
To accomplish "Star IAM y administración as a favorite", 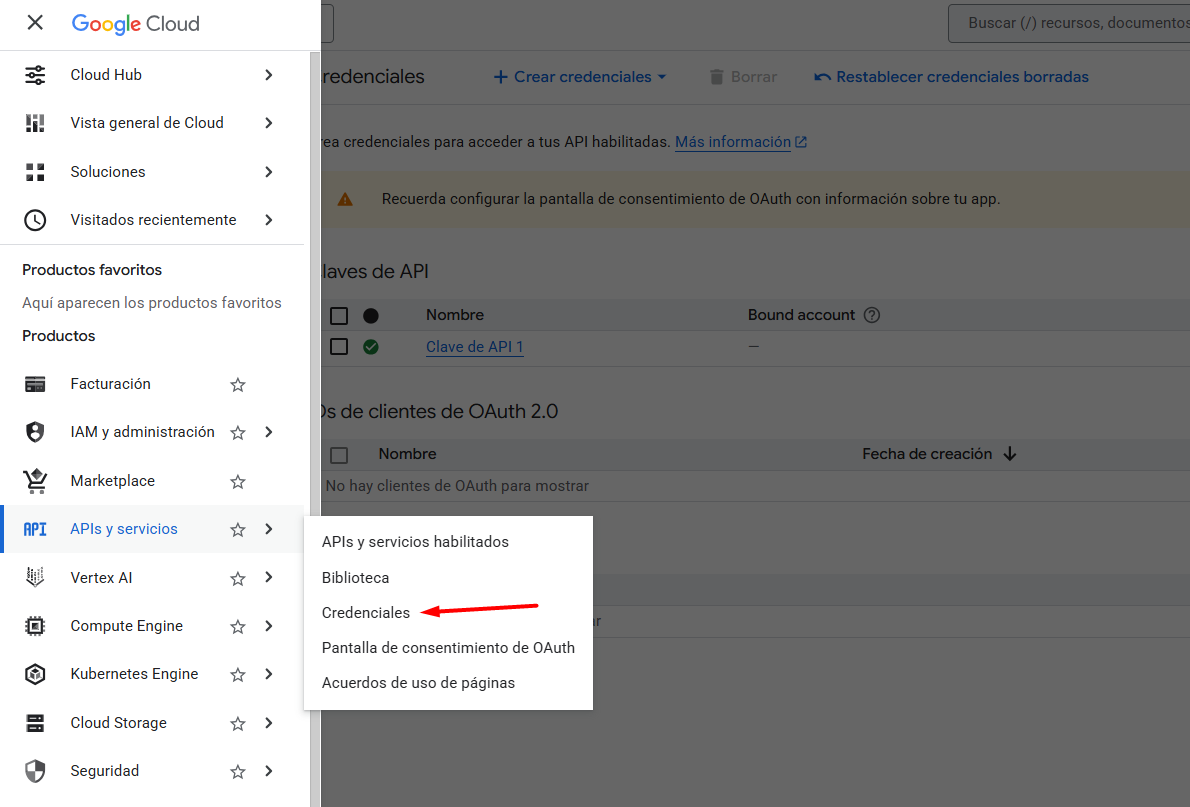I will pyautogui.click(x=238, y=433).
